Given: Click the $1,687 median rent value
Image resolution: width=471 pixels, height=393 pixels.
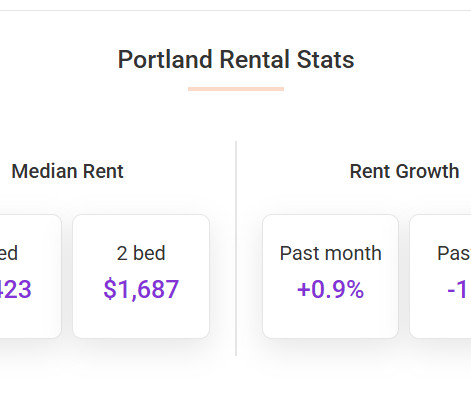Looking at the screenshot, I should point(141,289).
